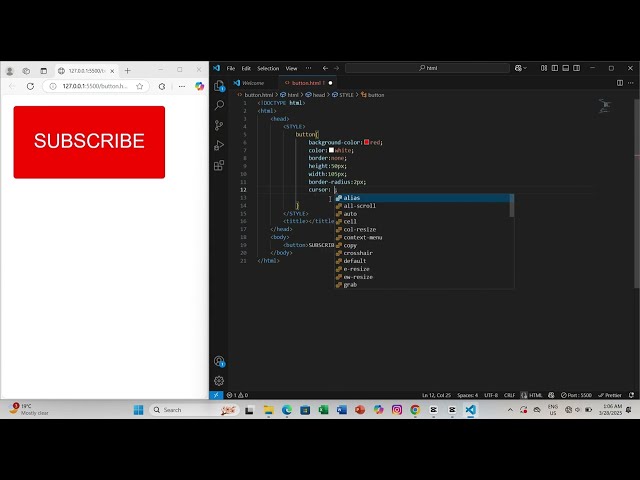Open the Accounts menu in VS Code

(x=219, y=361)
